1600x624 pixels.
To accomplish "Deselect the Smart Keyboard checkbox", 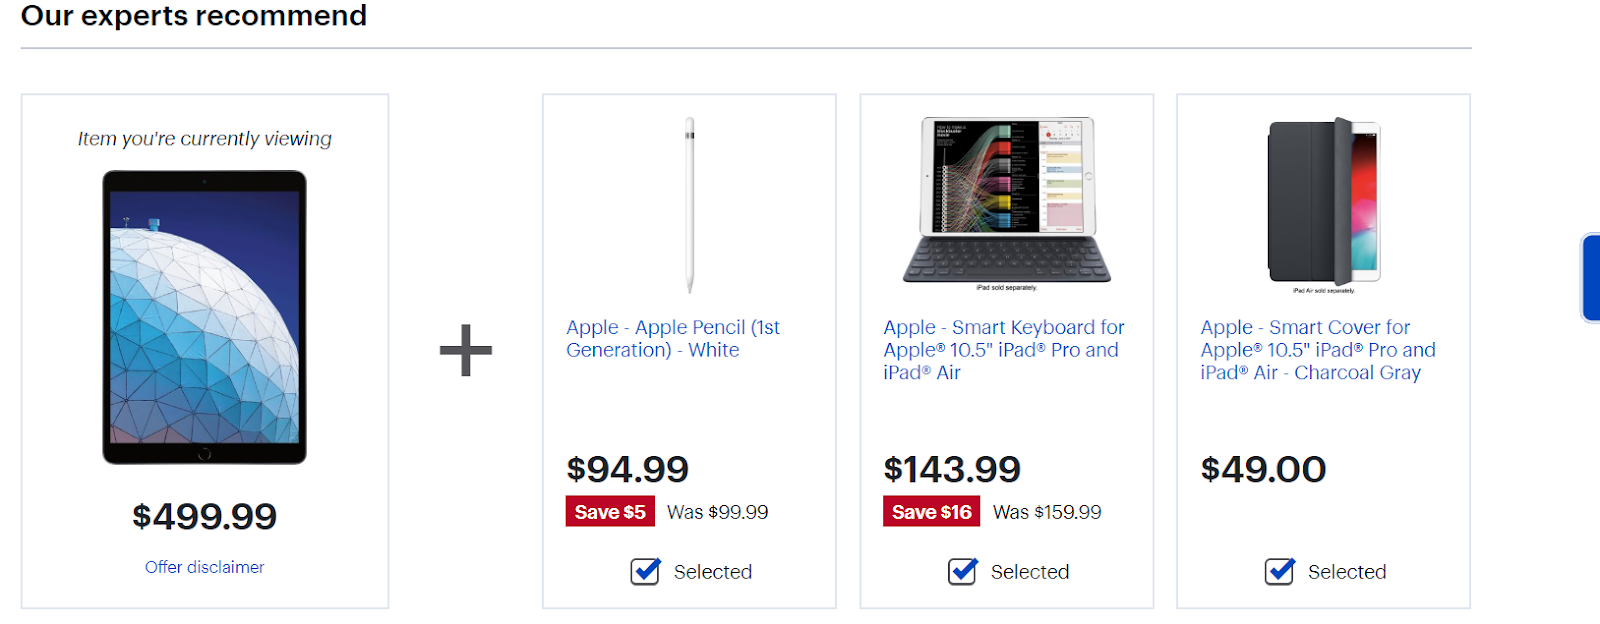I will click(x=963, y=571).
